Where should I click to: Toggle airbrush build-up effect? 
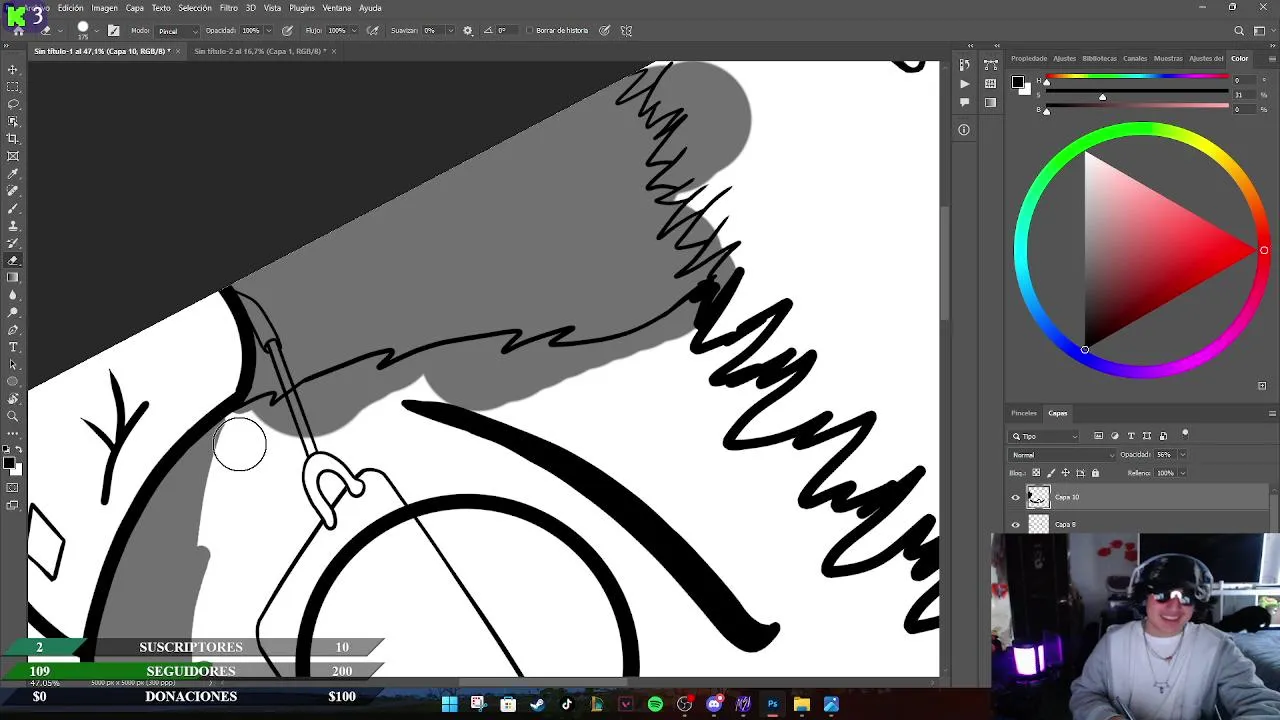[x=372, y=30]
